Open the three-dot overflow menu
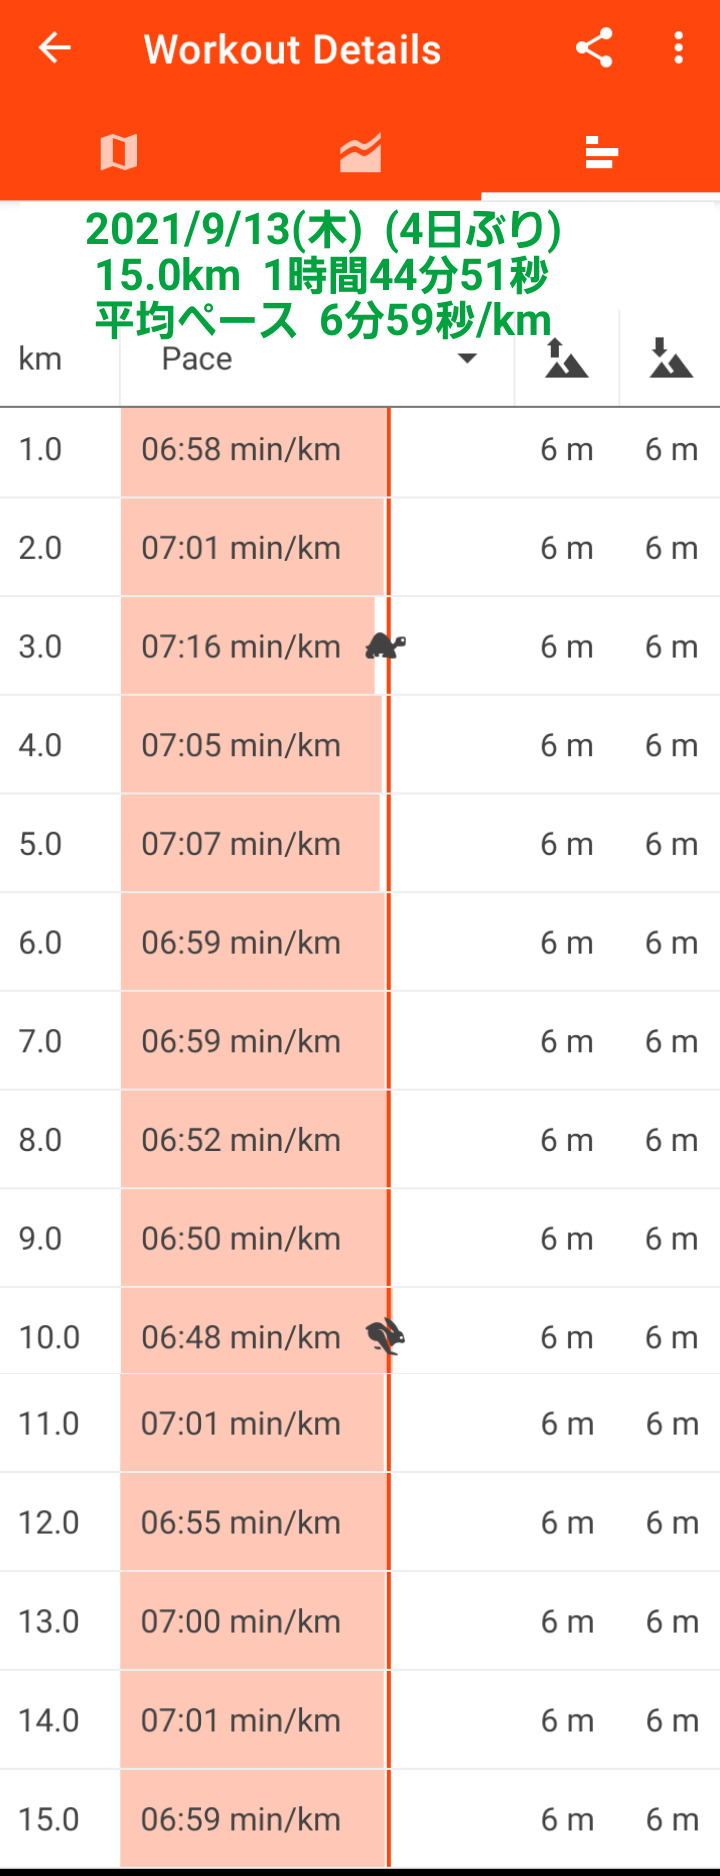Screen dimensions: 720x1876 click(679, 48)
